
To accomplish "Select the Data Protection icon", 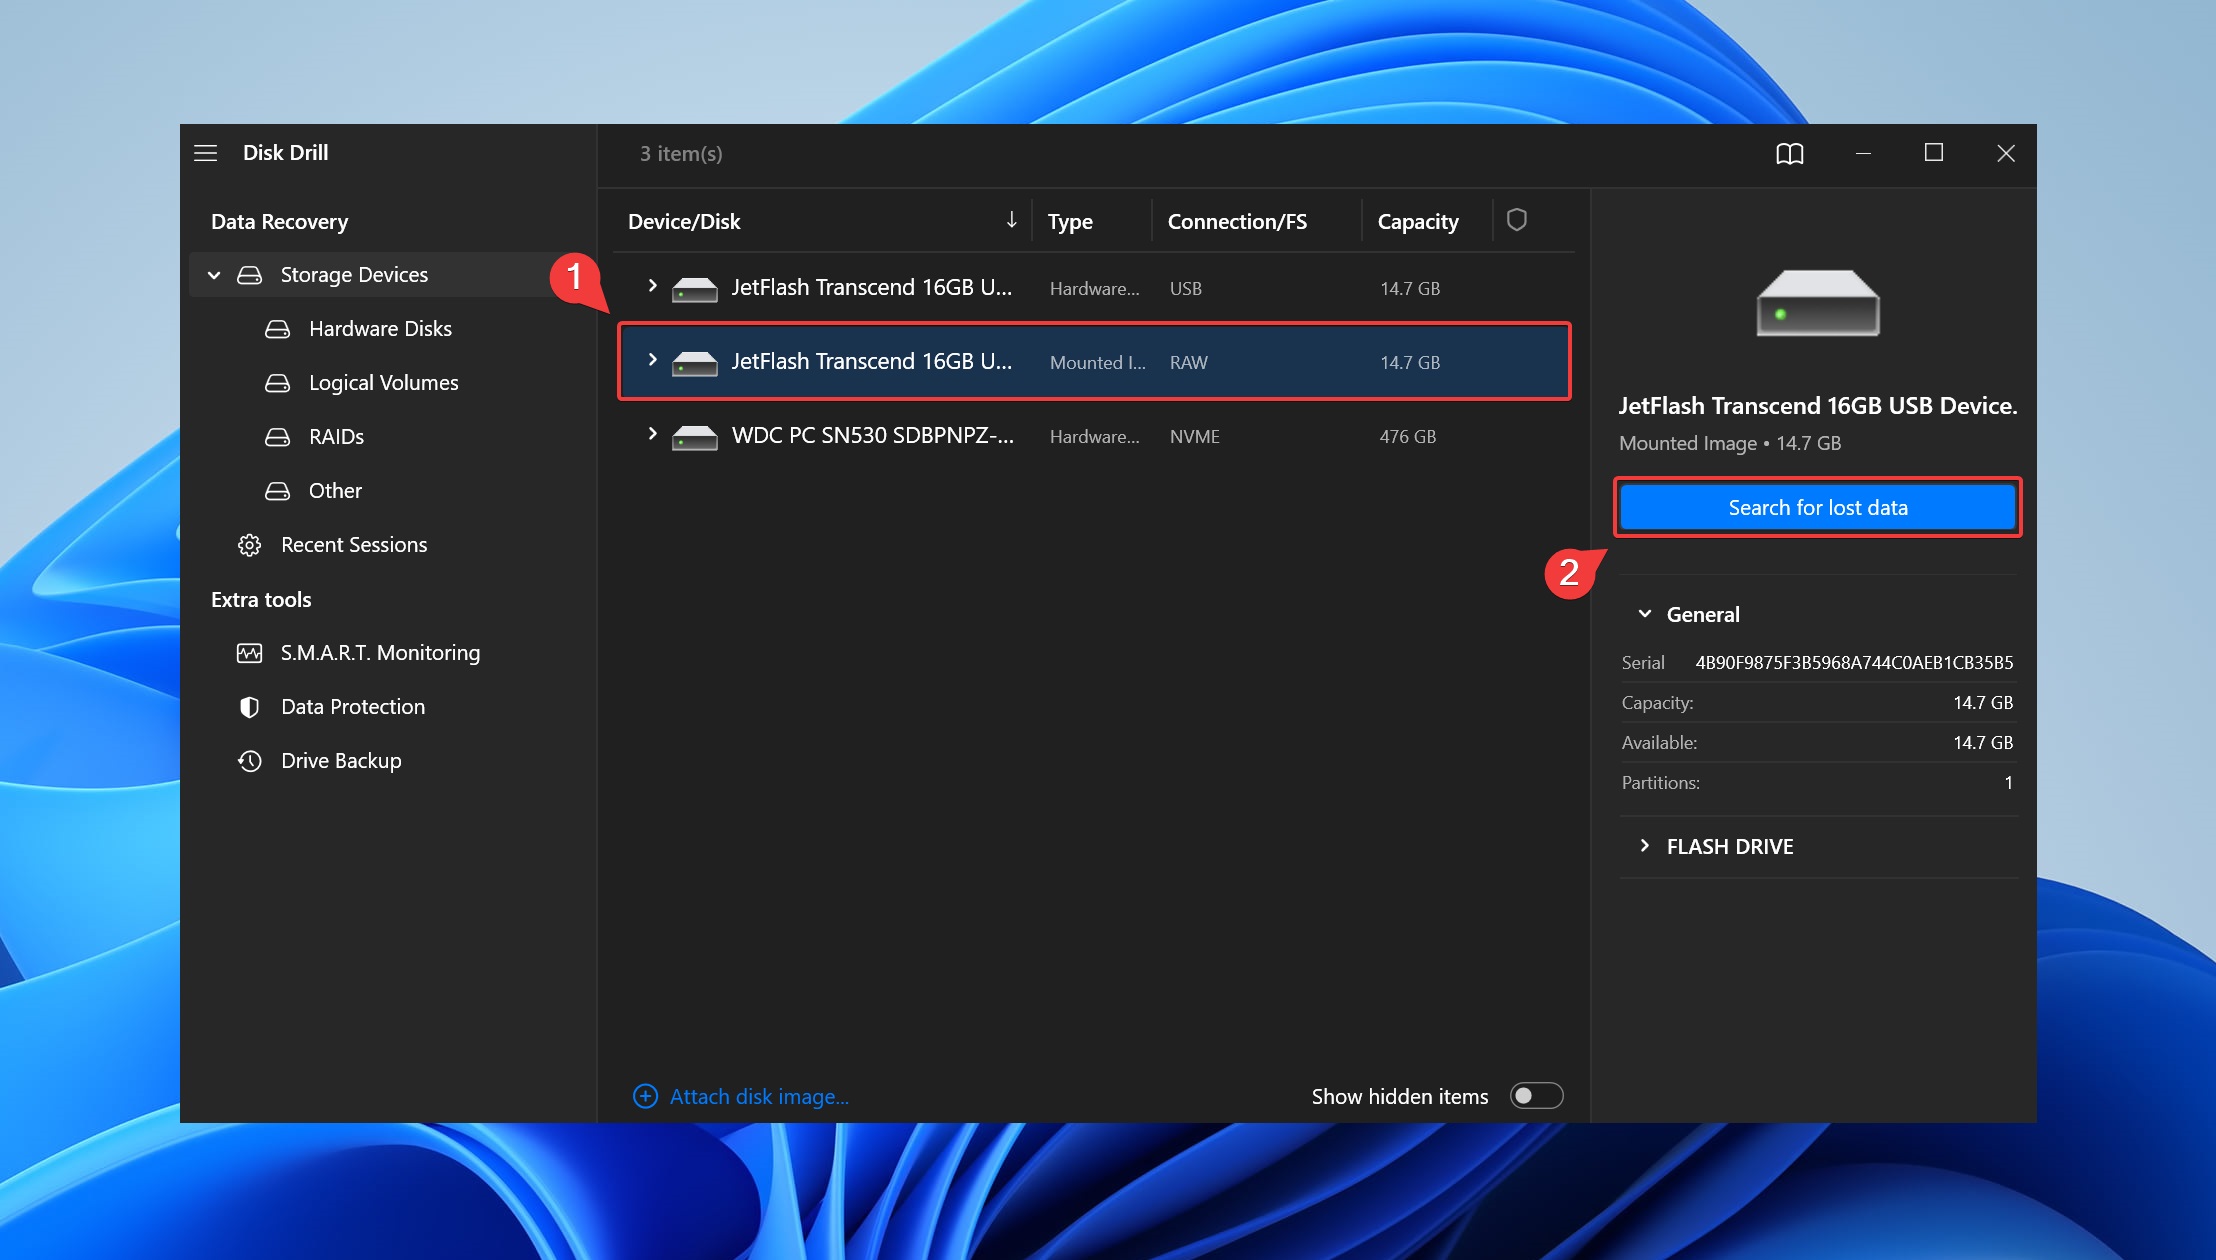I will click(x=248, y=706).
